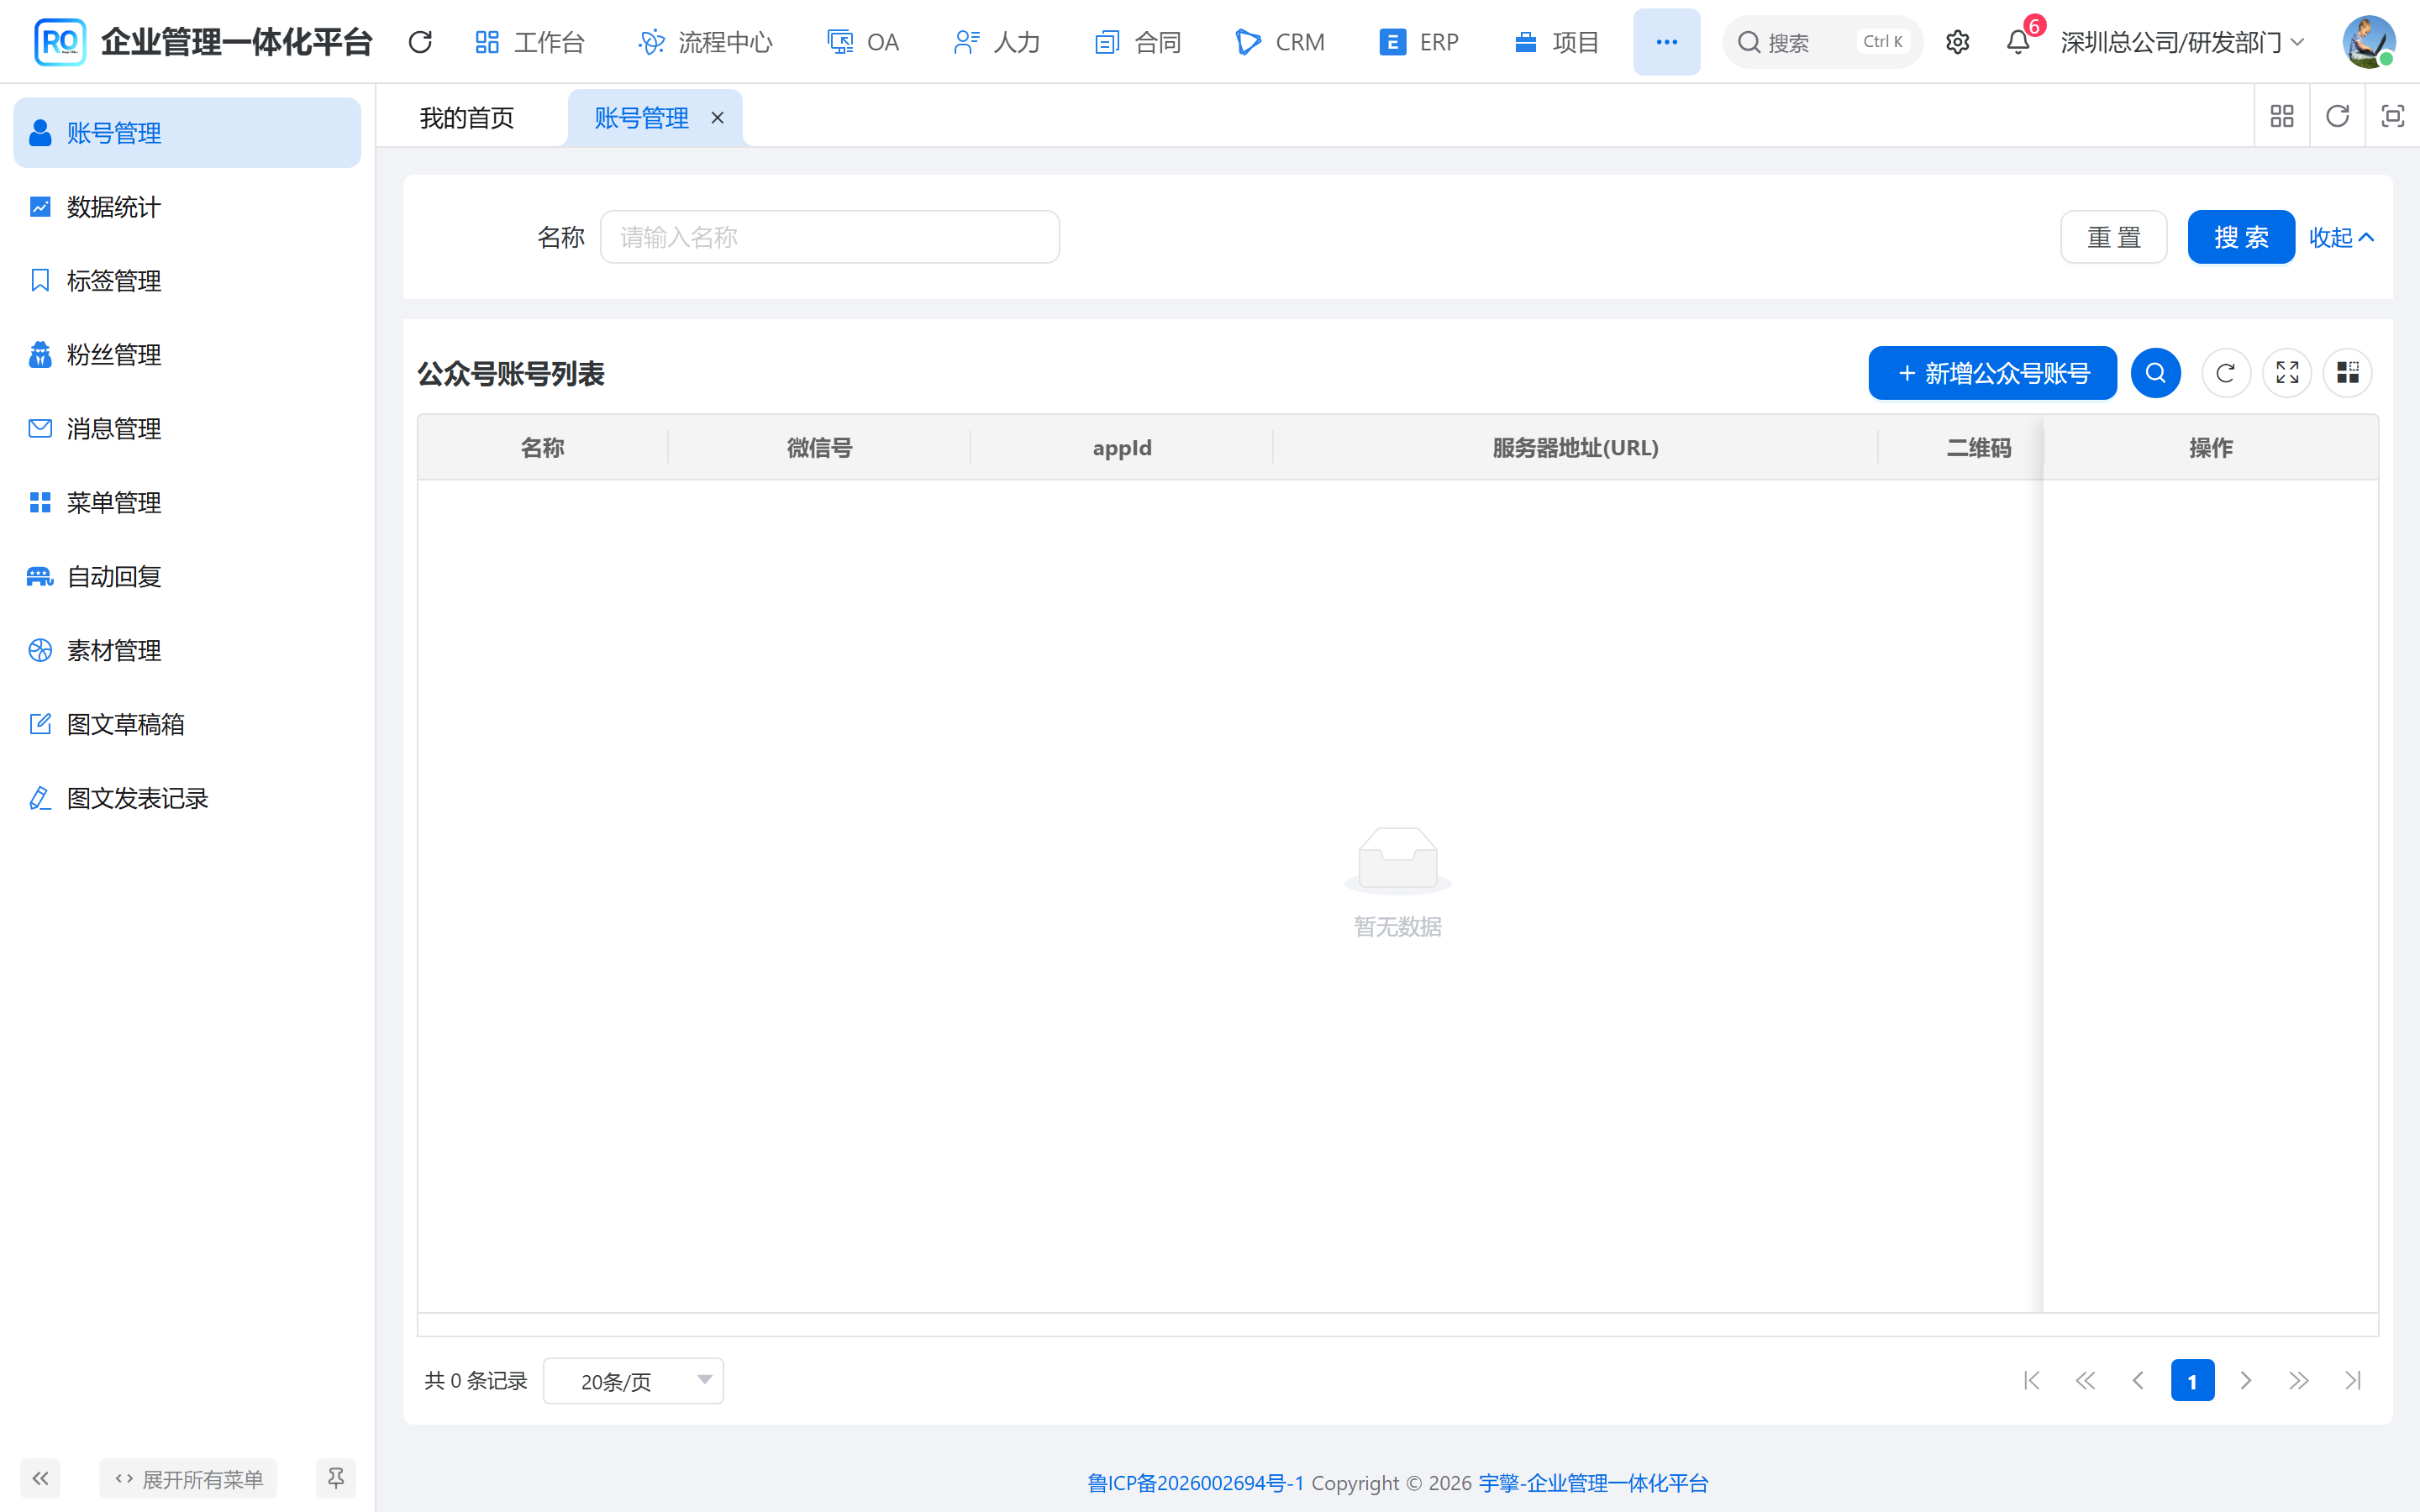
Task: Expand table to fullscreen icon
Action: click(2287, 373)
